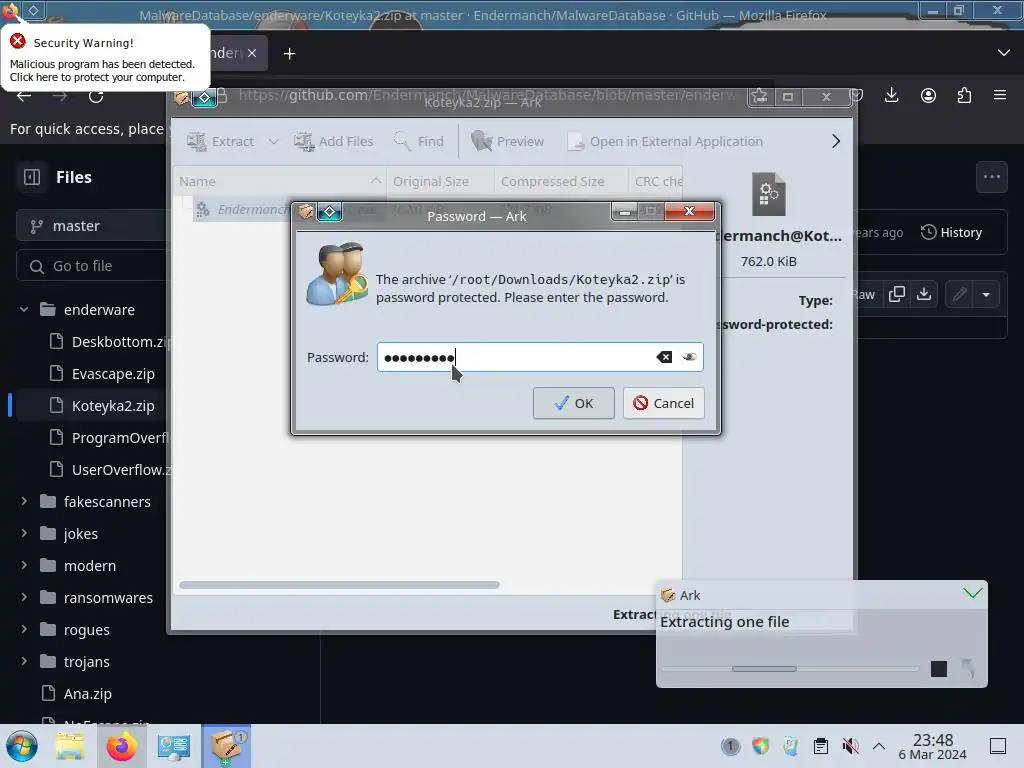
Task: Unmute audio volume tray icon
Action: [850, 746]
